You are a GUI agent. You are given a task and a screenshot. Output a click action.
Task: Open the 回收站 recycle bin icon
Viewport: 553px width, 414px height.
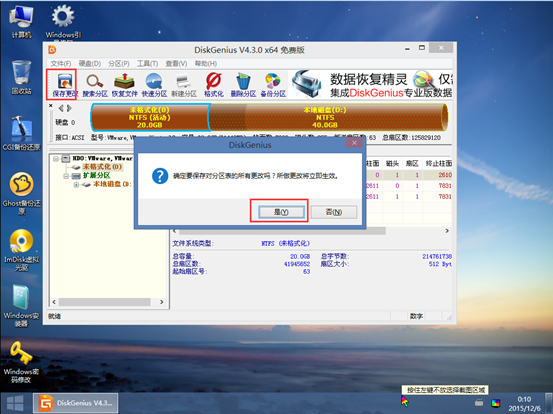(x=21, y=78)
